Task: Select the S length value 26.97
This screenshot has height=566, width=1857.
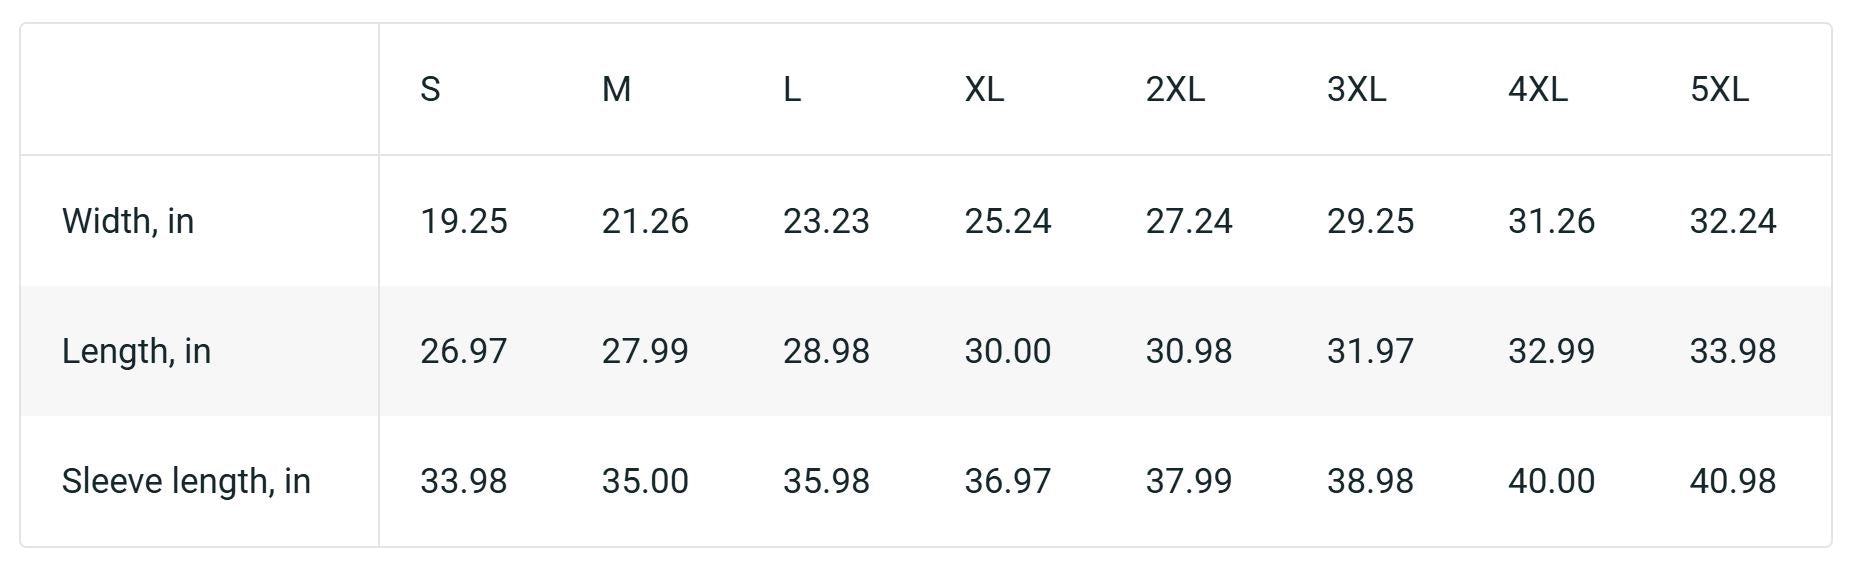Action: click(463, 351)
